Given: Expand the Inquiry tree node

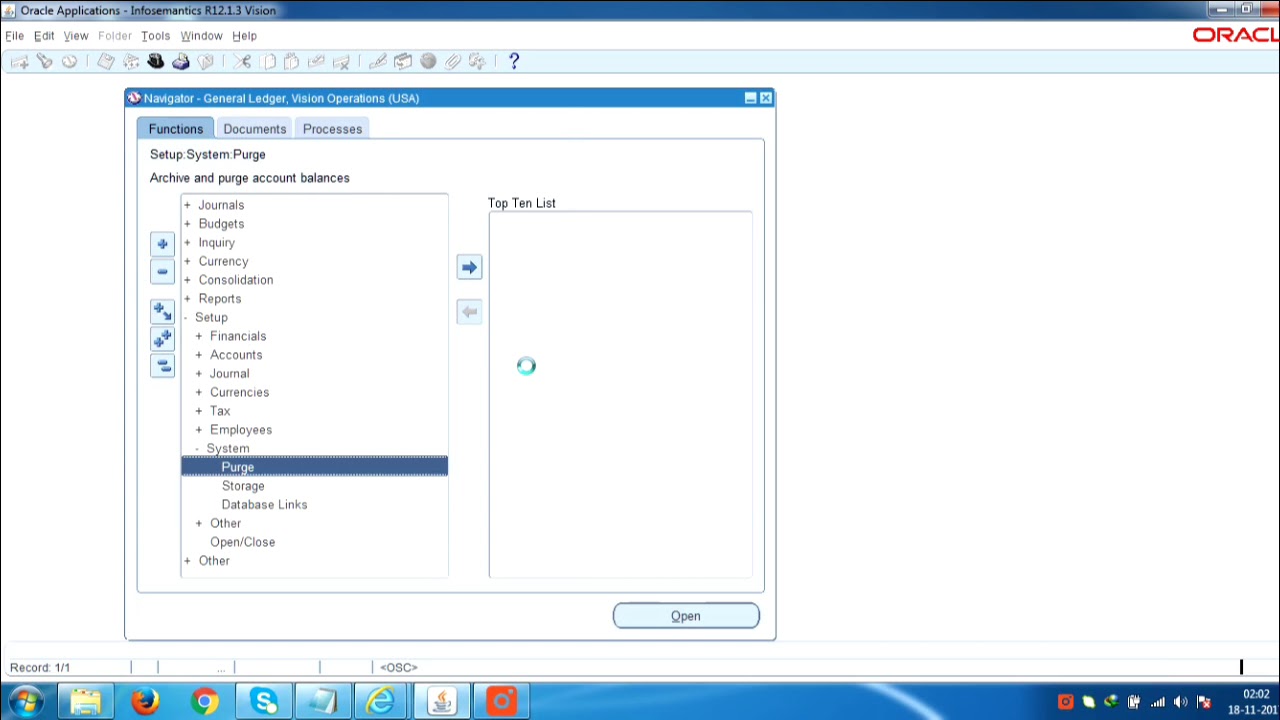Looking at the screenshot, I should pos(187,243).
